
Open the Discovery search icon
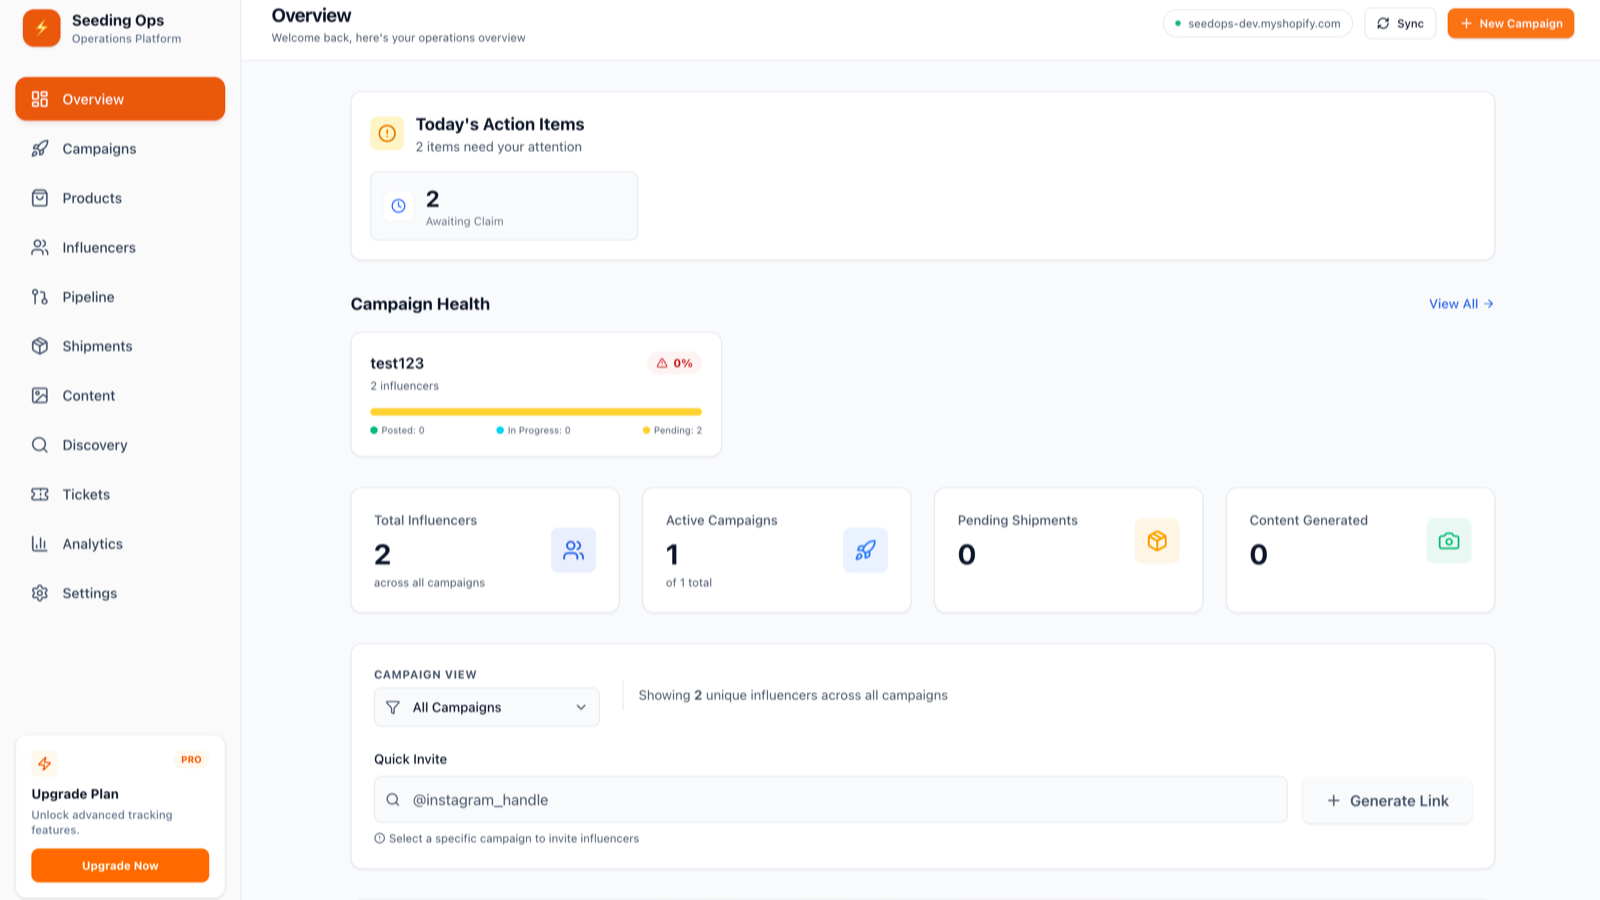tap(40, 445)
